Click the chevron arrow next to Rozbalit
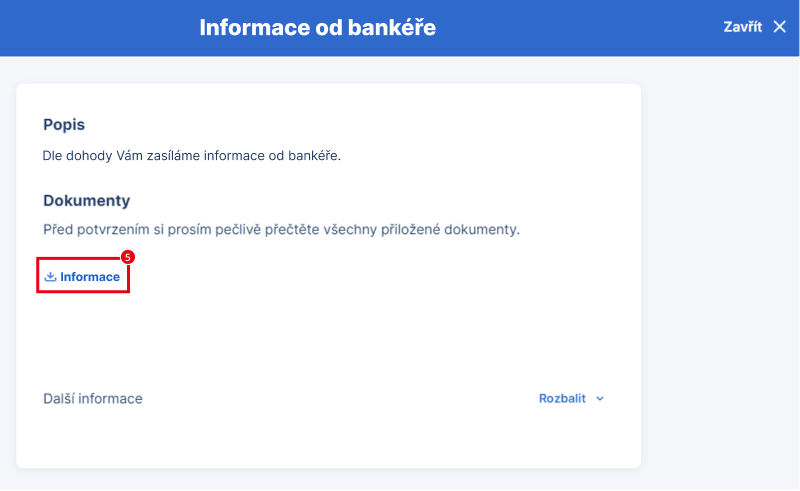The height and width of the screenshot is (491, 800). [x=600, y=399]
